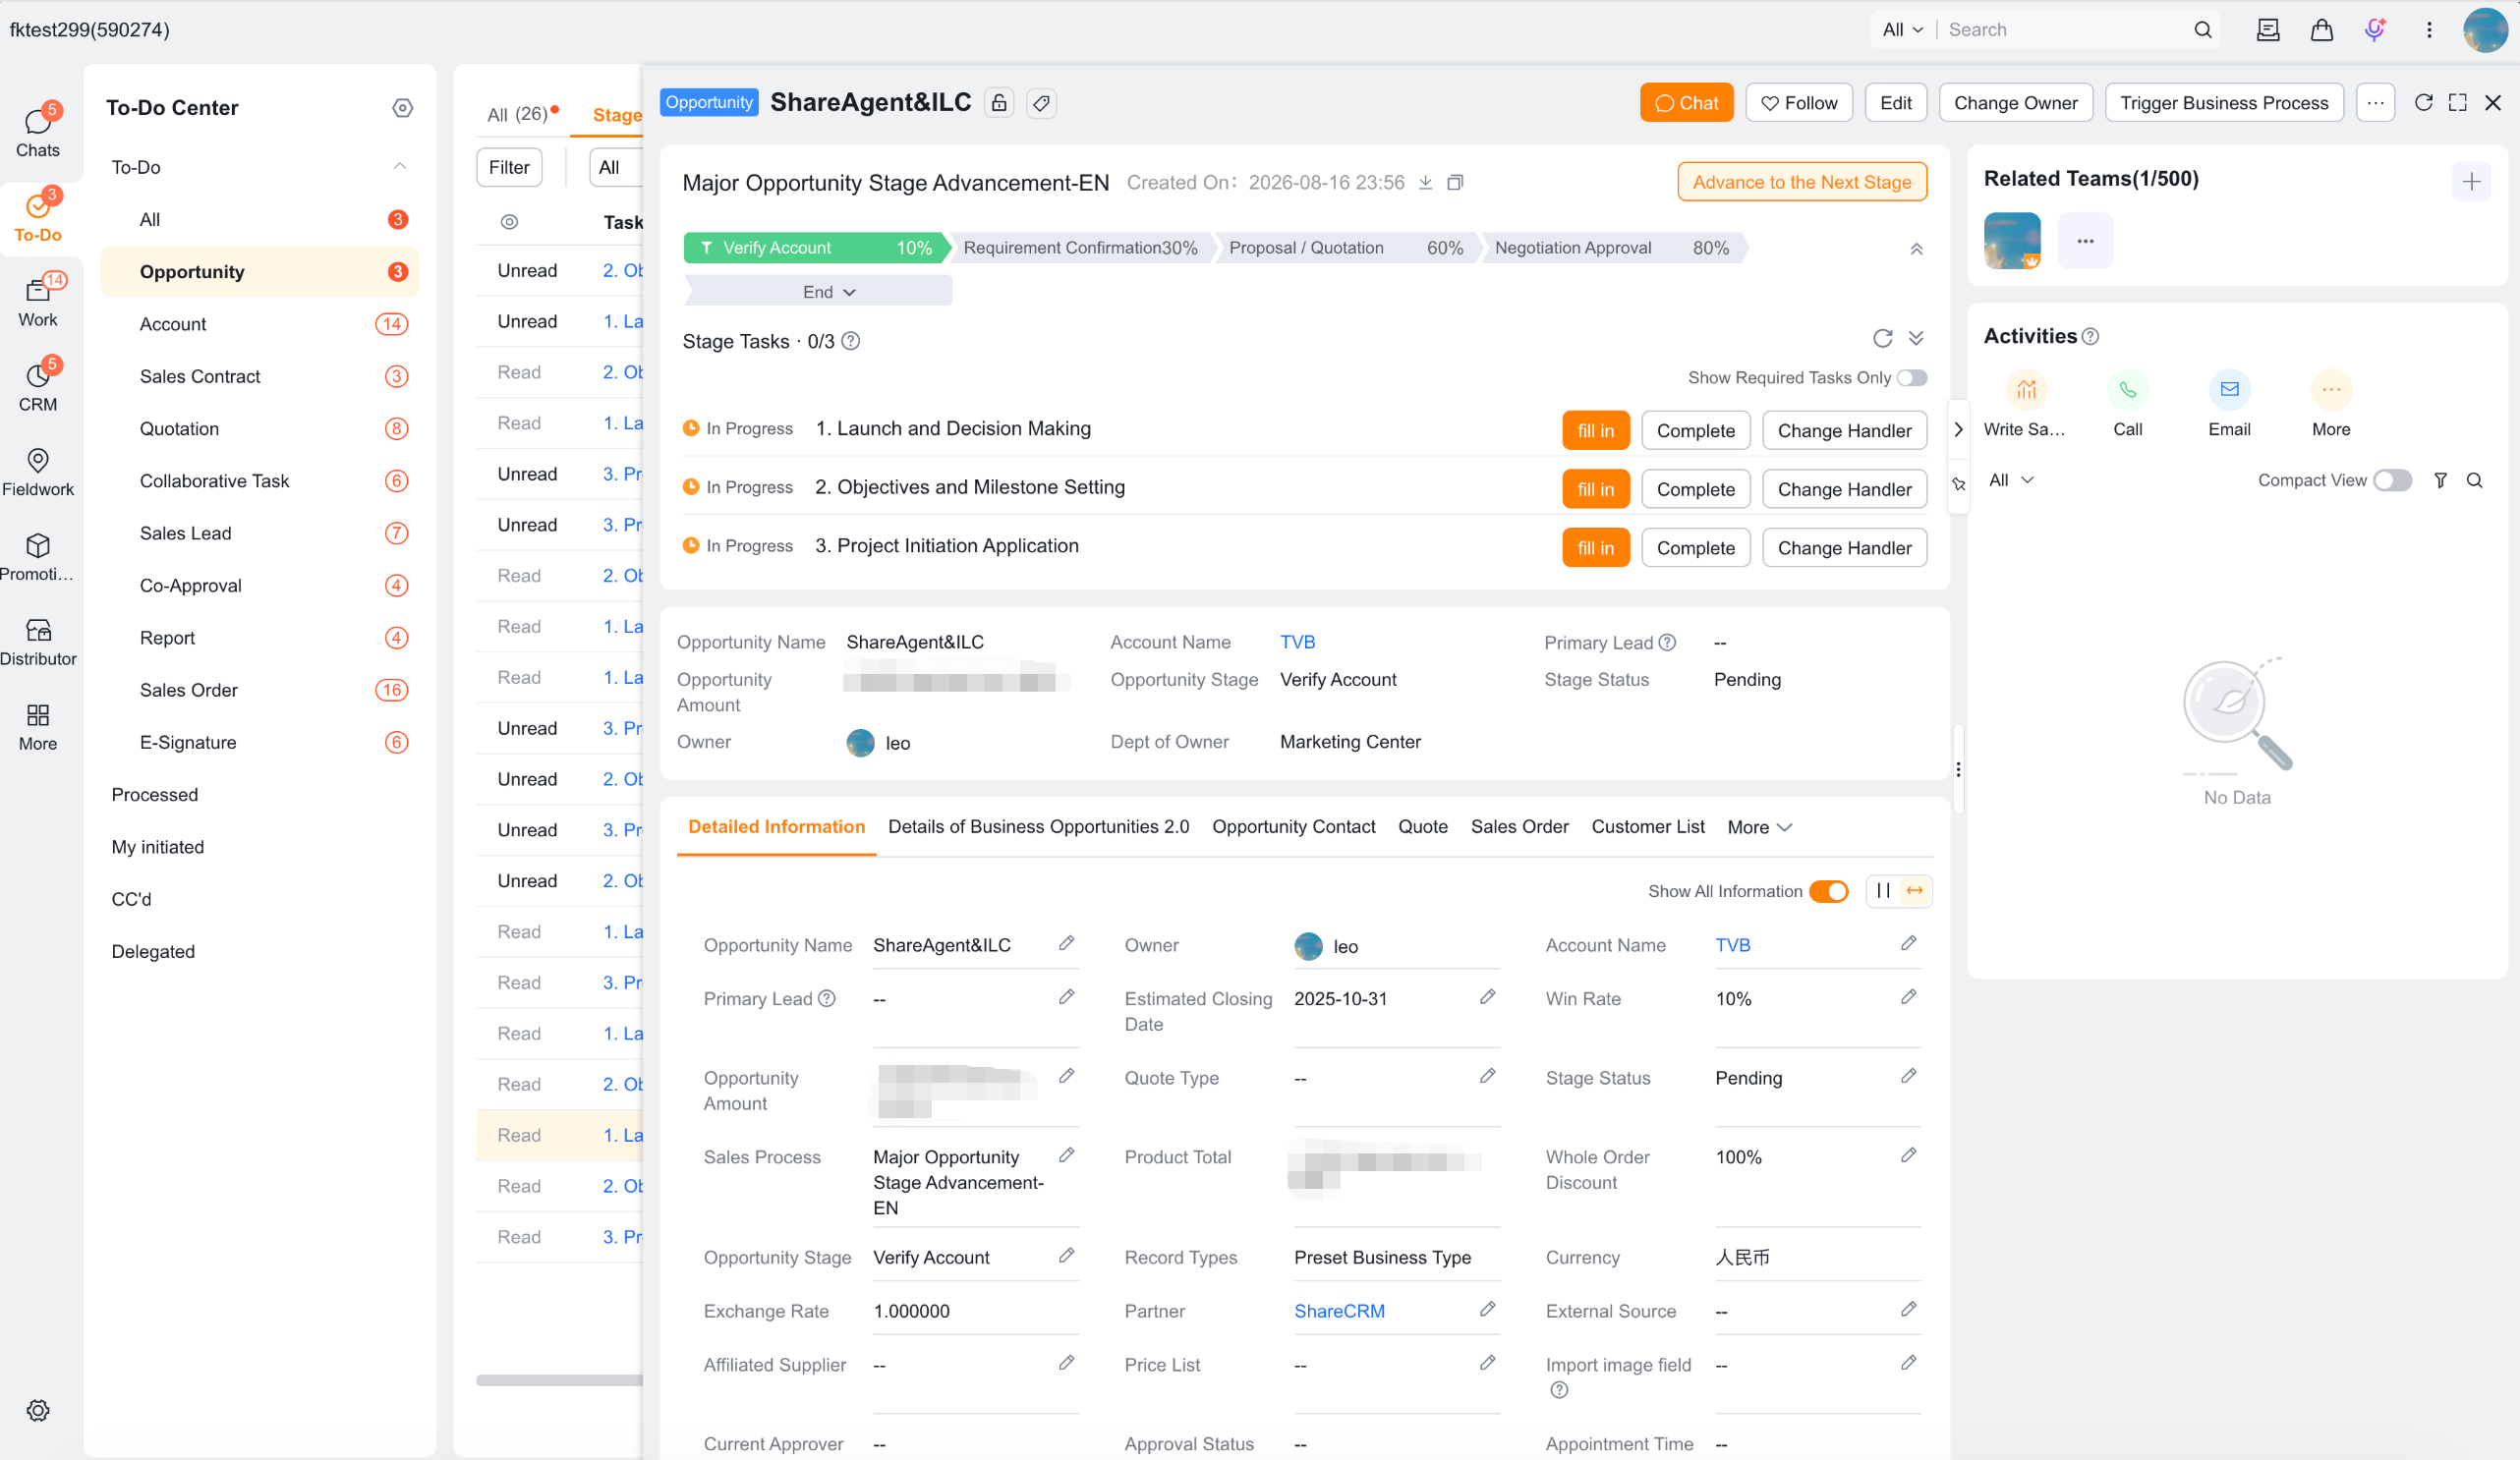
Task: Filter the activities list
Action: [2440, 480]
